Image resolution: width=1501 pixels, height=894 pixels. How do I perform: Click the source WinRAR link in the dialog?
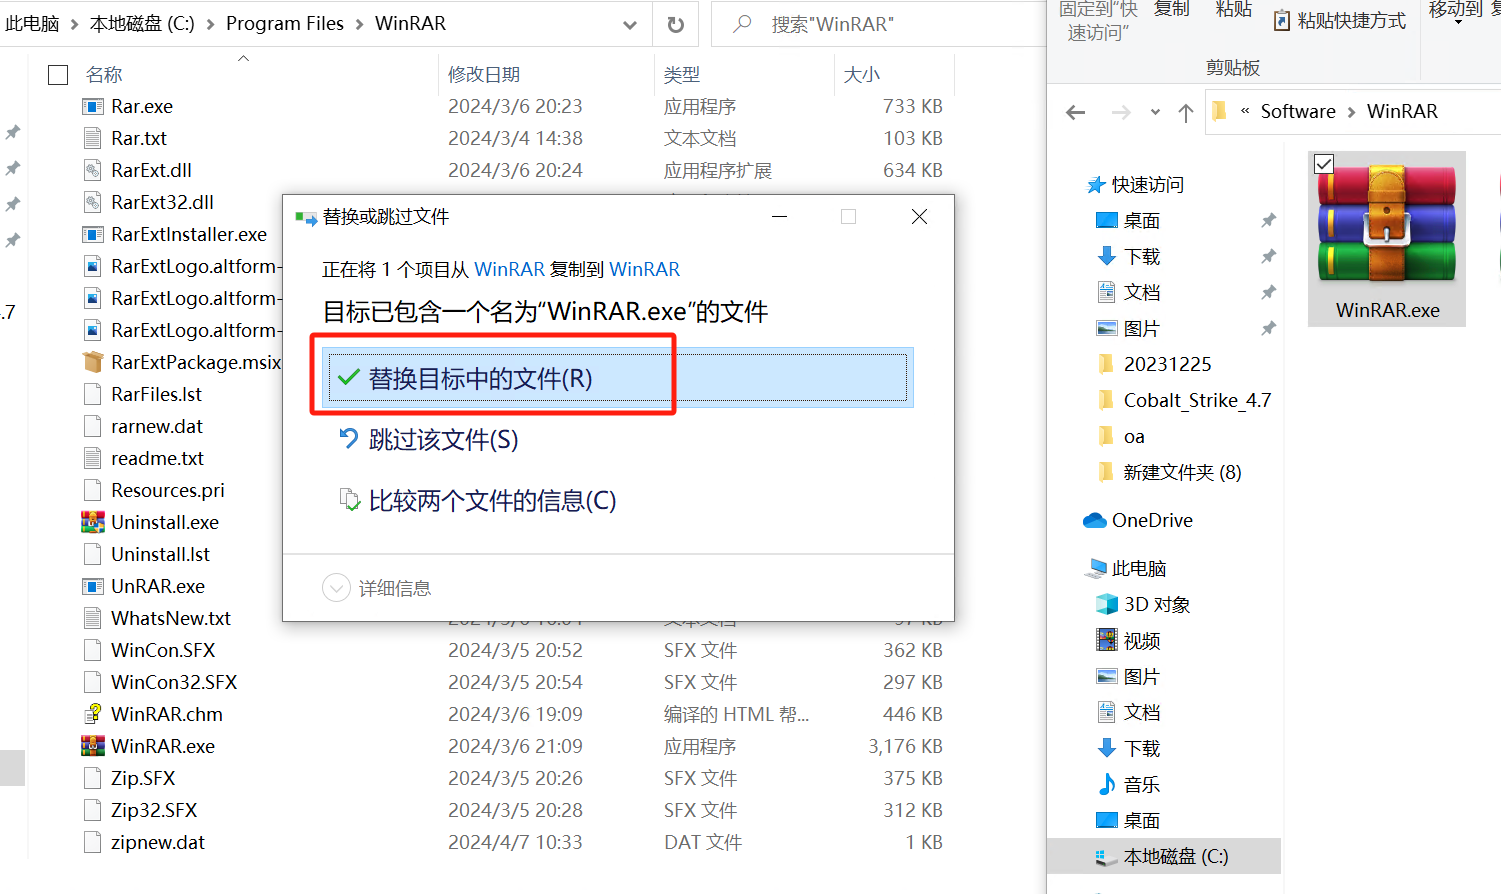pos(509,269)
